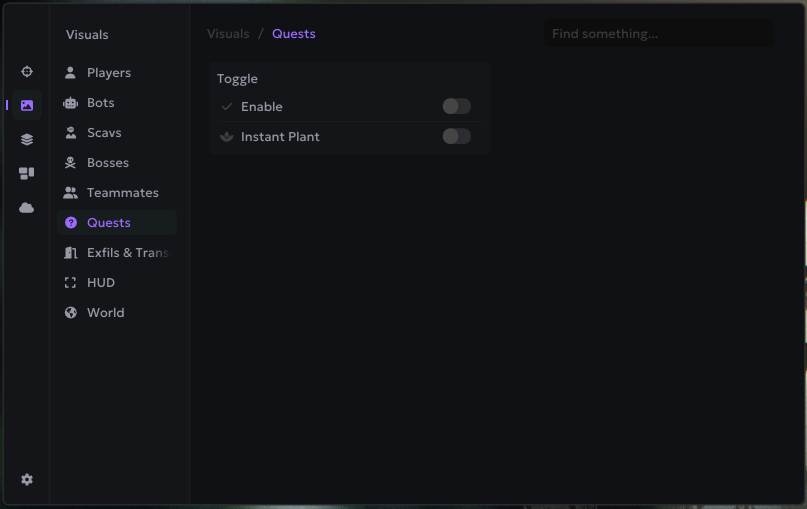Focus the Find something search field

[x=658, y=34]
